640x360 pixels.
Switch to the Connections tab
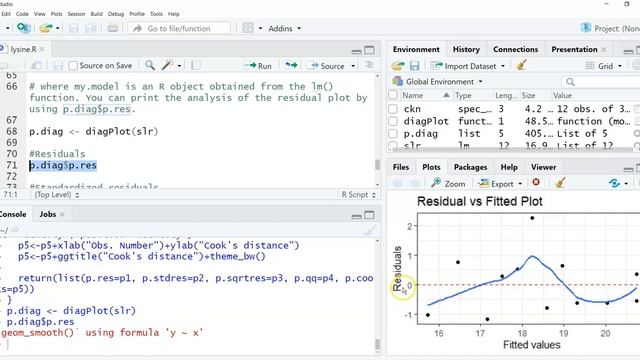(x=516, y=49)
